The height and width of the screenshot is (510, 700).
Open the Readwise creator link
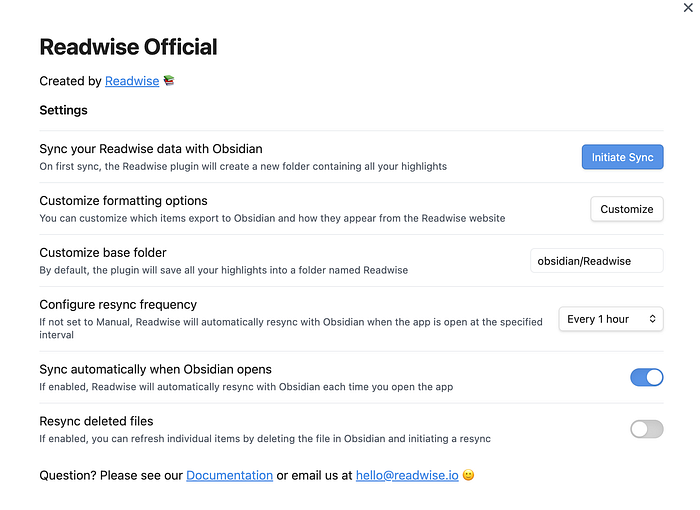[132, 81]
